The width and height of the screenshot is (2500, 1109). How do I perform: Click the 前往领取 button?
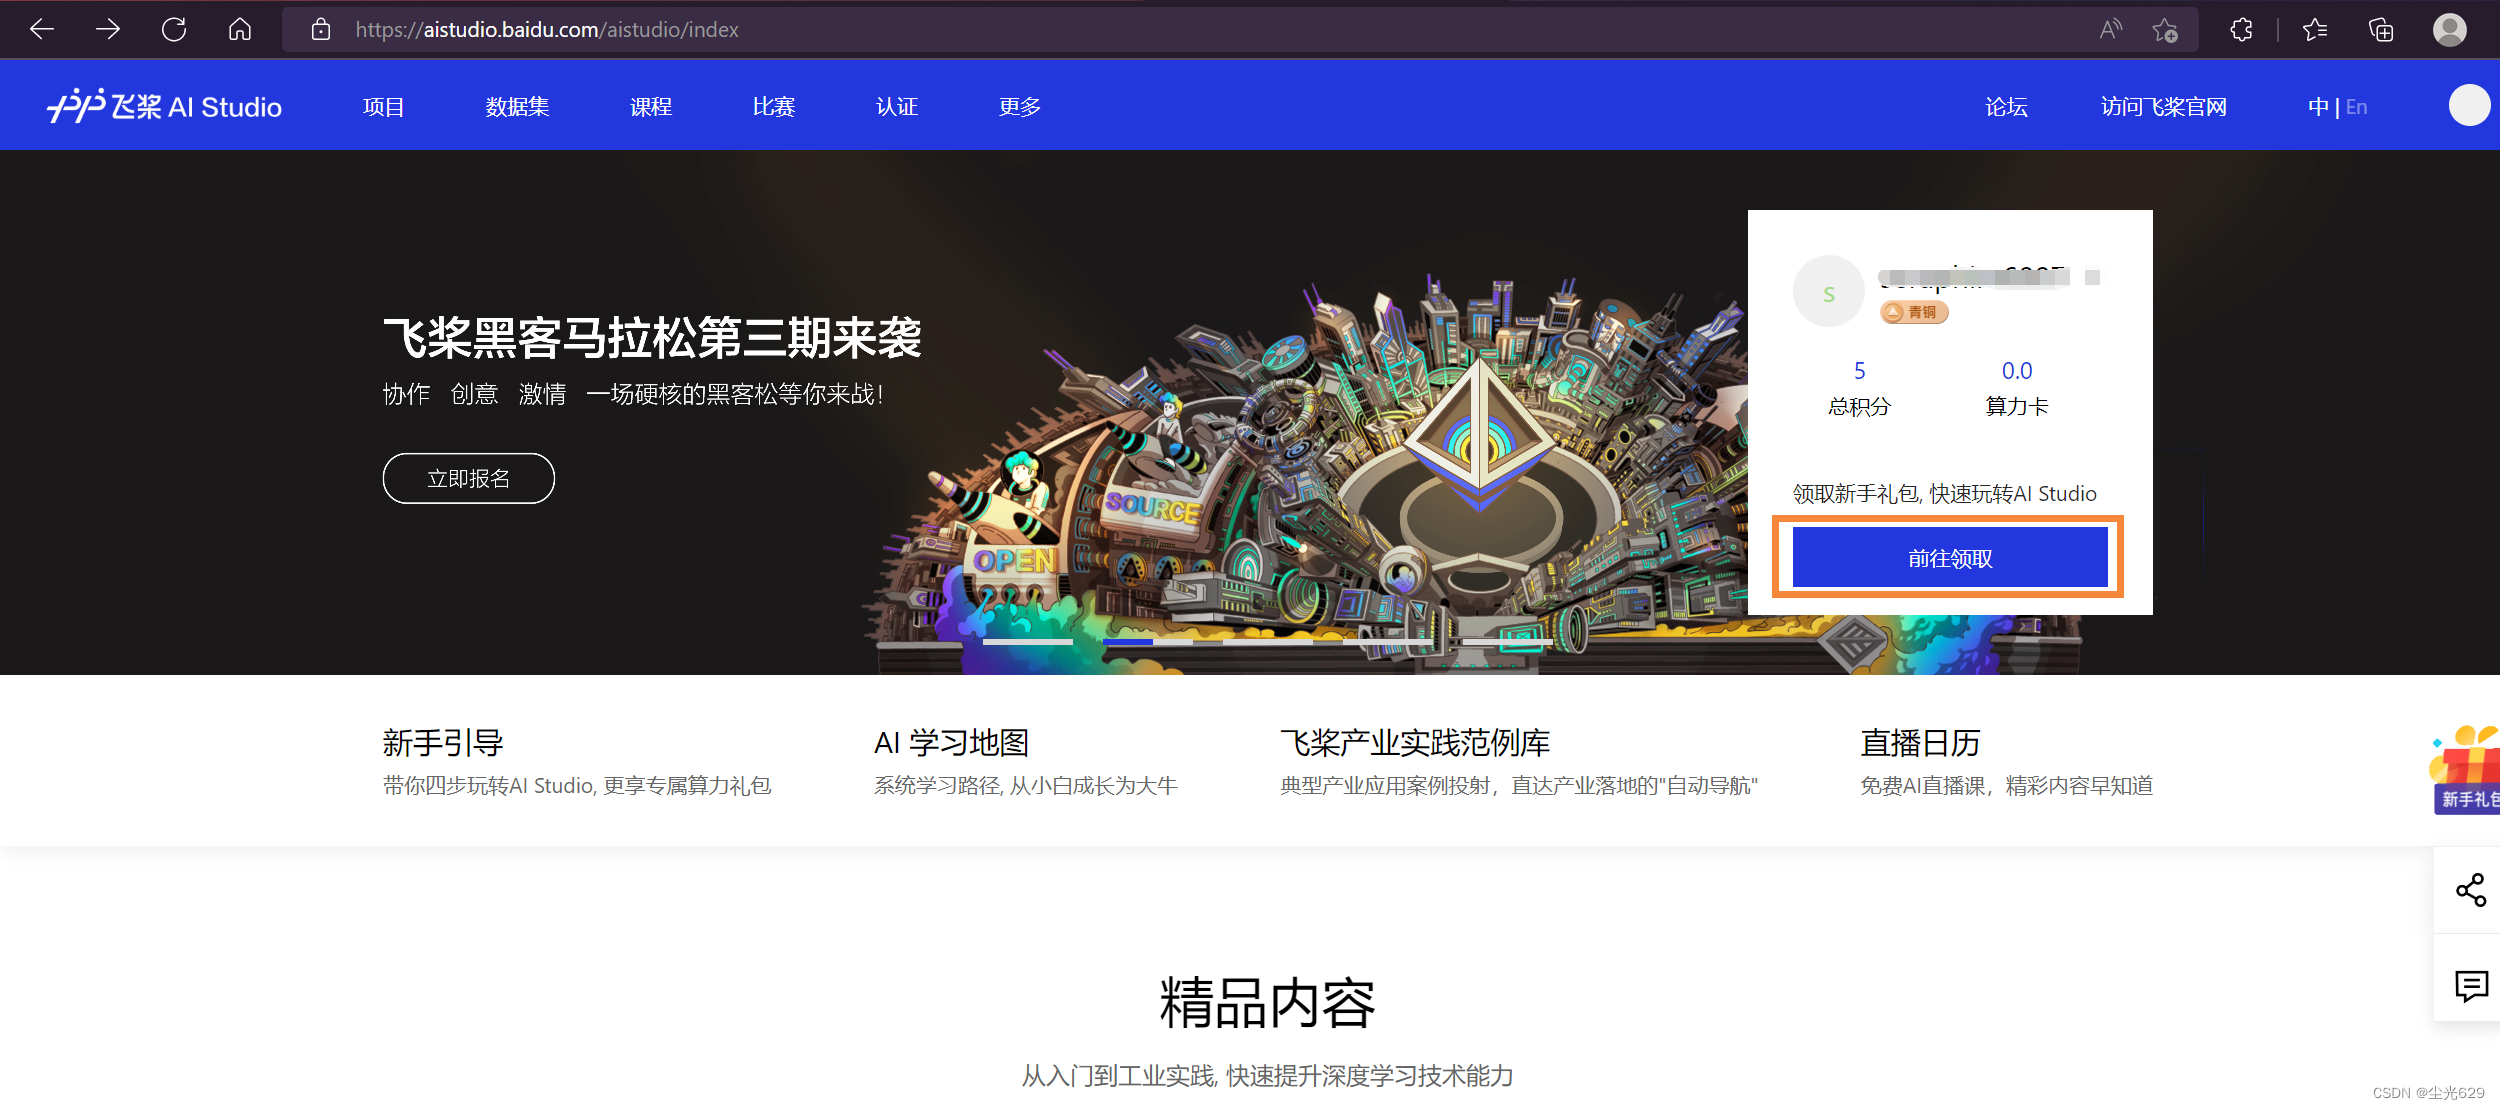click(1950, 558)
